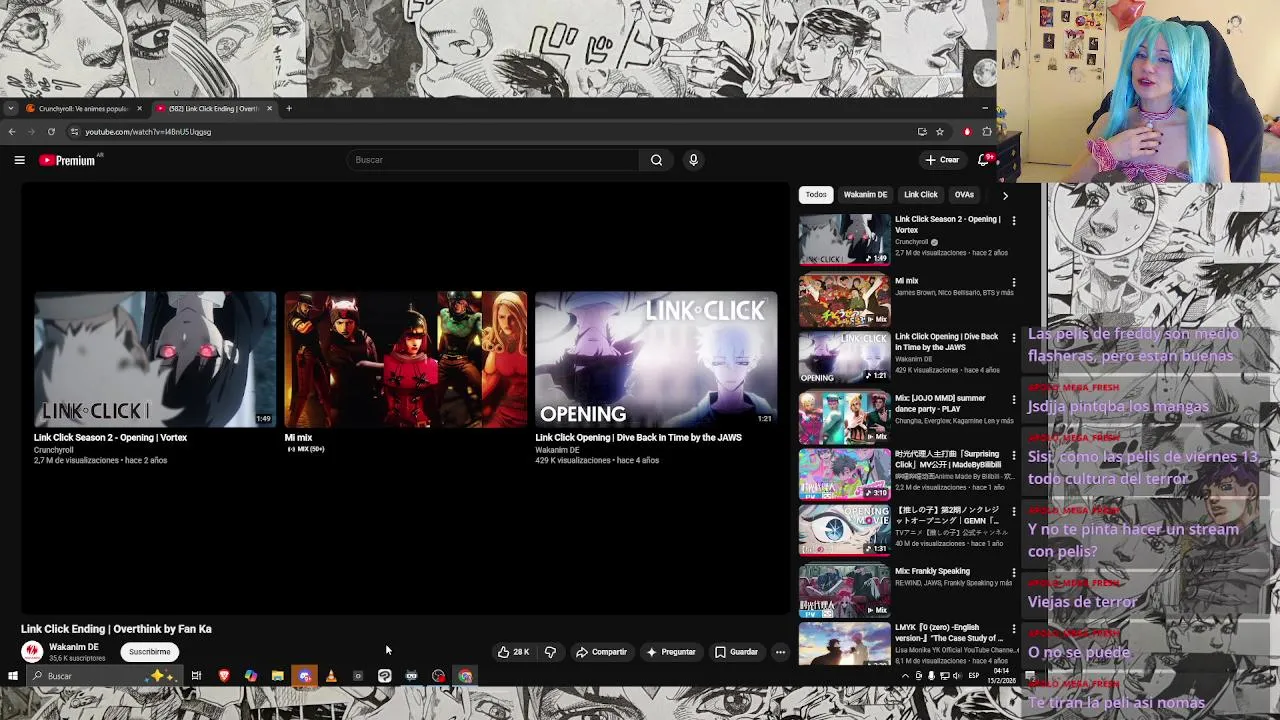Open options menu for sidebar Mi mix
The image size is (1280, 720).
coord(1014,283)
